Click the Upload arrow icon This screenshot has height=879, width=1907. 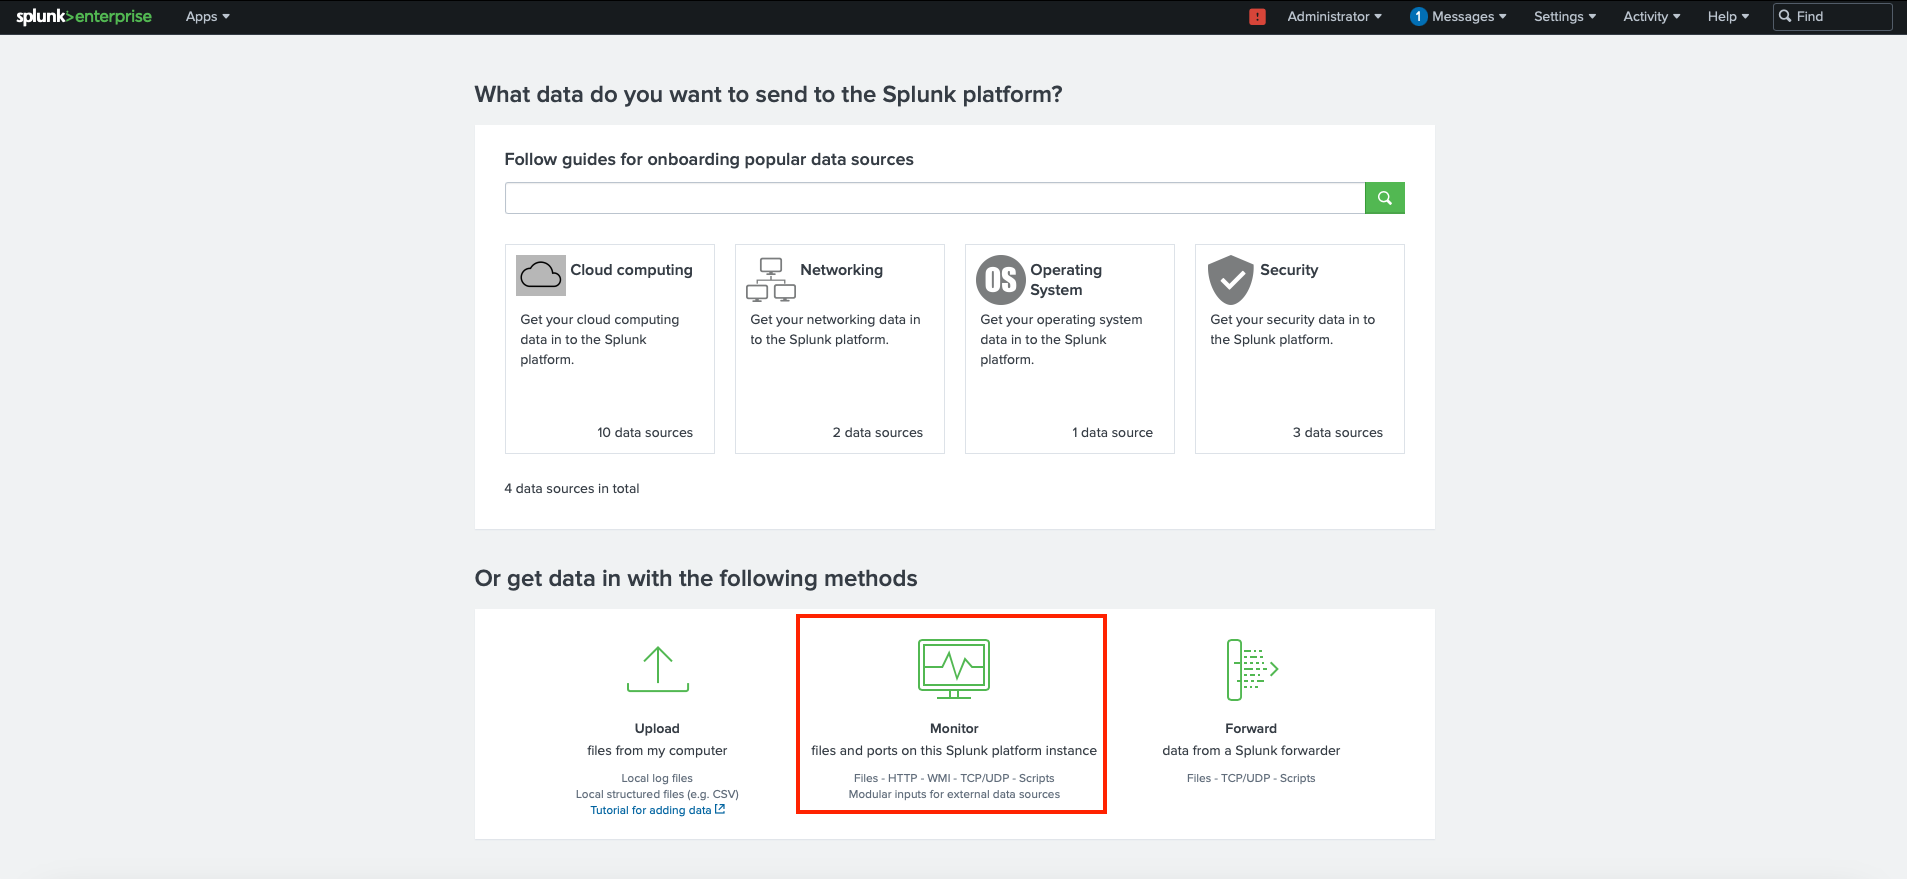(658, 669)
